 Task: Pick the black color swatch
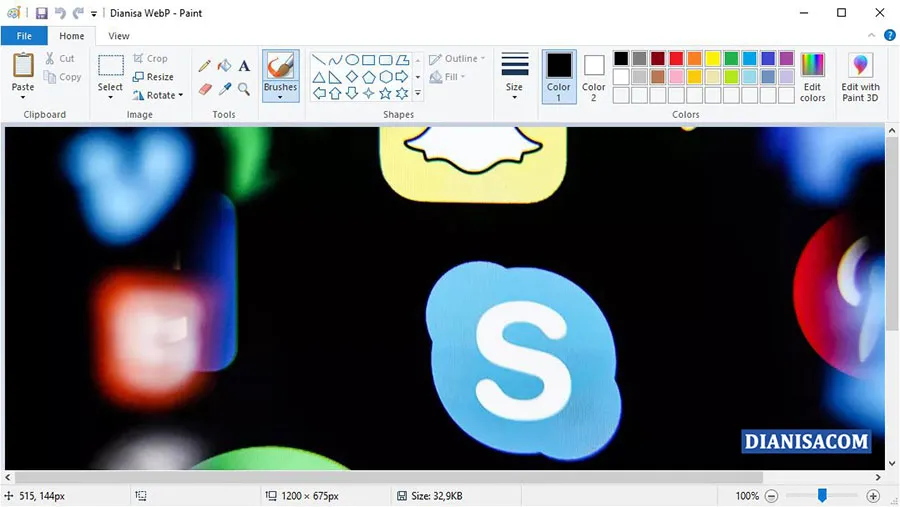tap(621, 58)
